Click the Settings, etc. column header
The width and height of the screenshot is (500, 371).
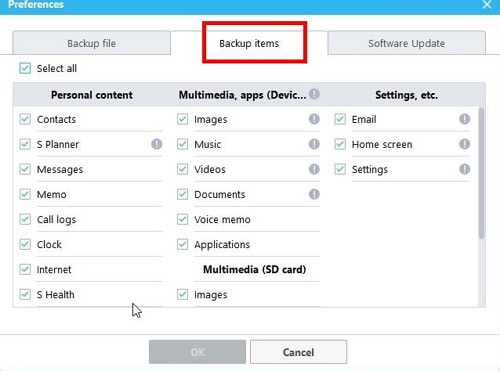click(406, 95)
